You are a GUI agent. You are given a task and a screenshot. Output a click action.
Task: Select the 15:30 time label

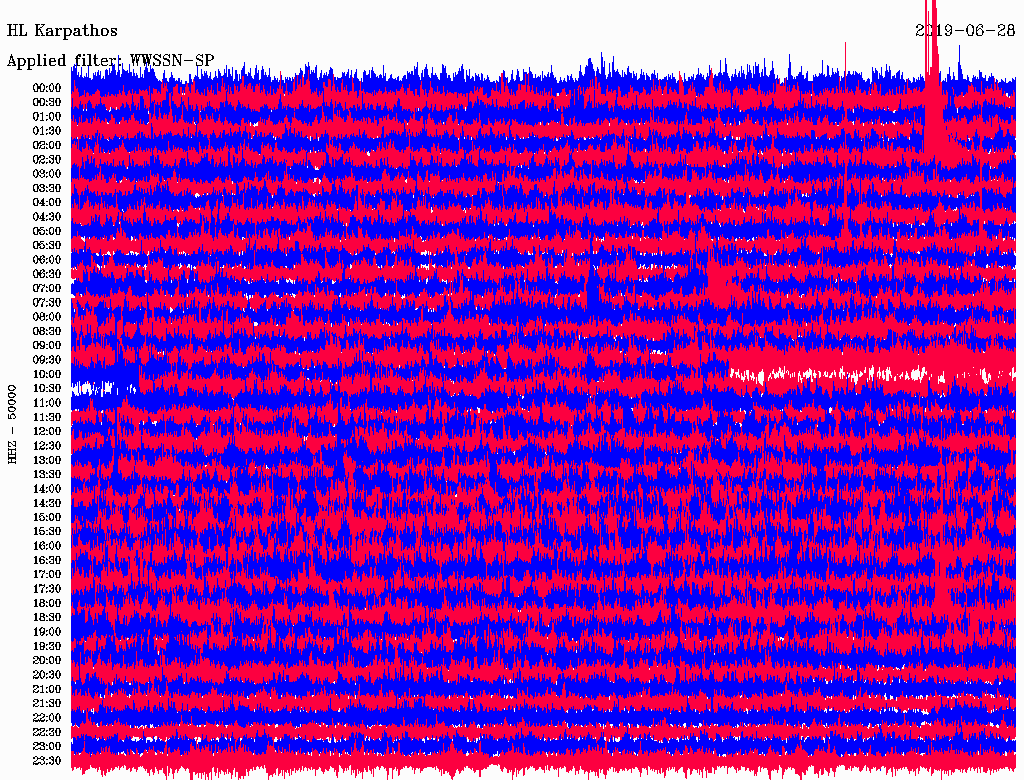[47, 532]
